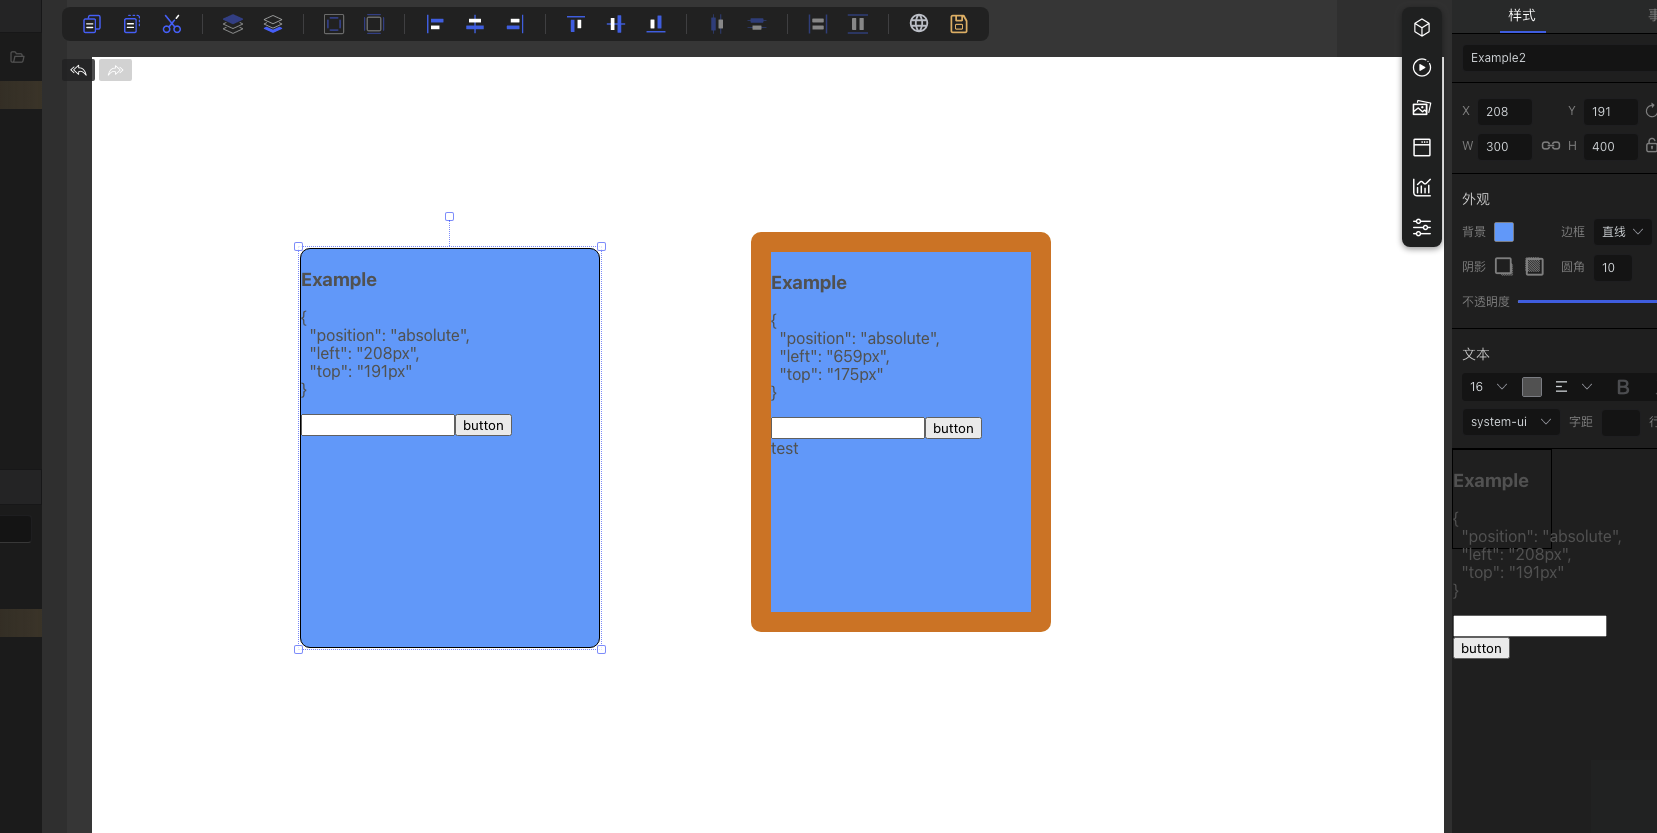Open the border style dropdown 直线

[x=1622, y=232]
